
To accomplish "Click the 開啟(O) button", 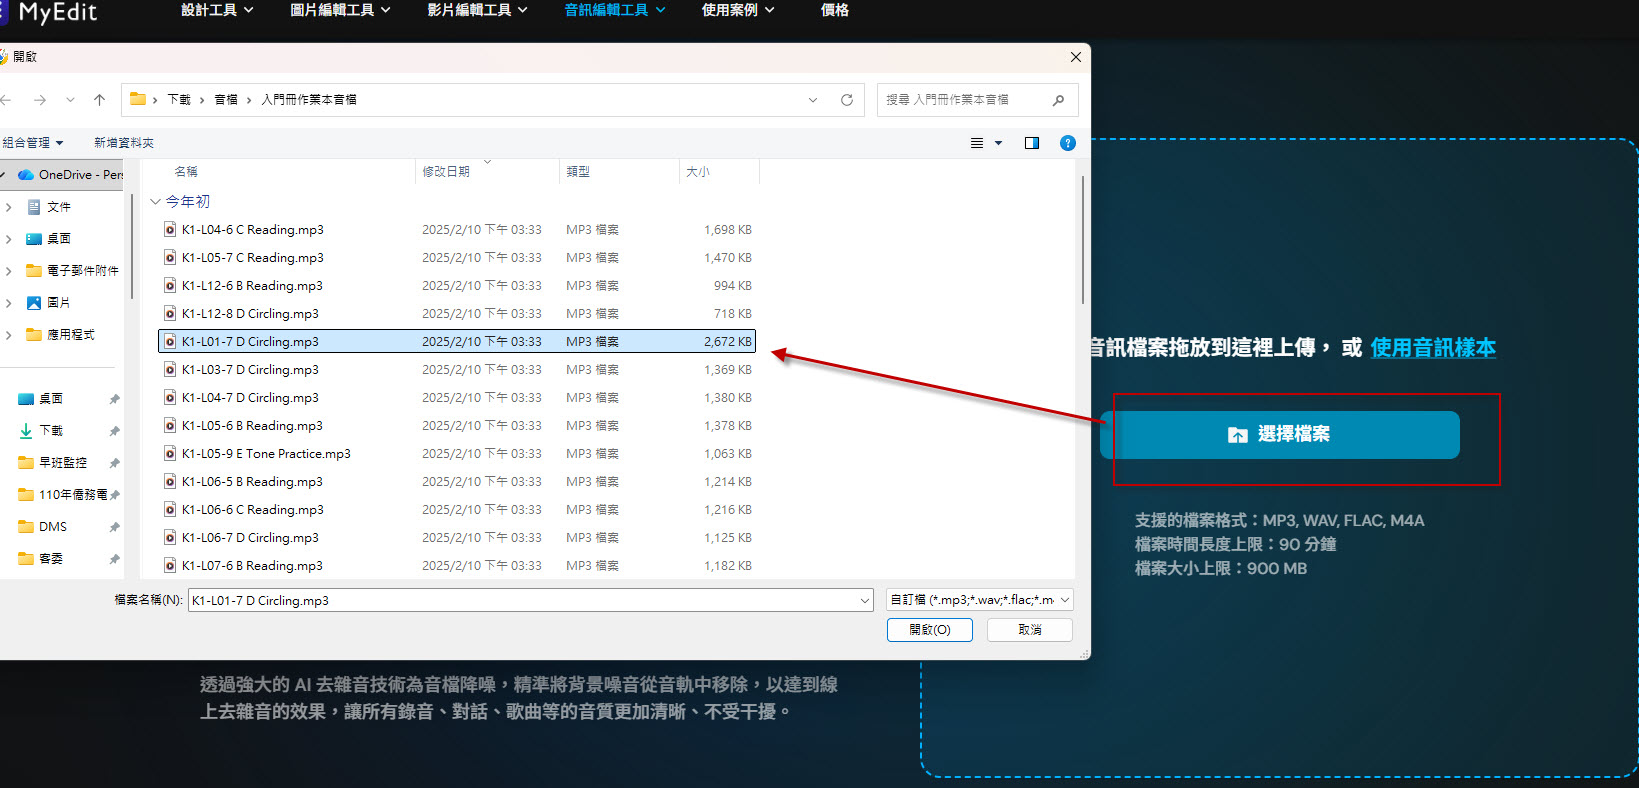I will (x=929, y=630).
